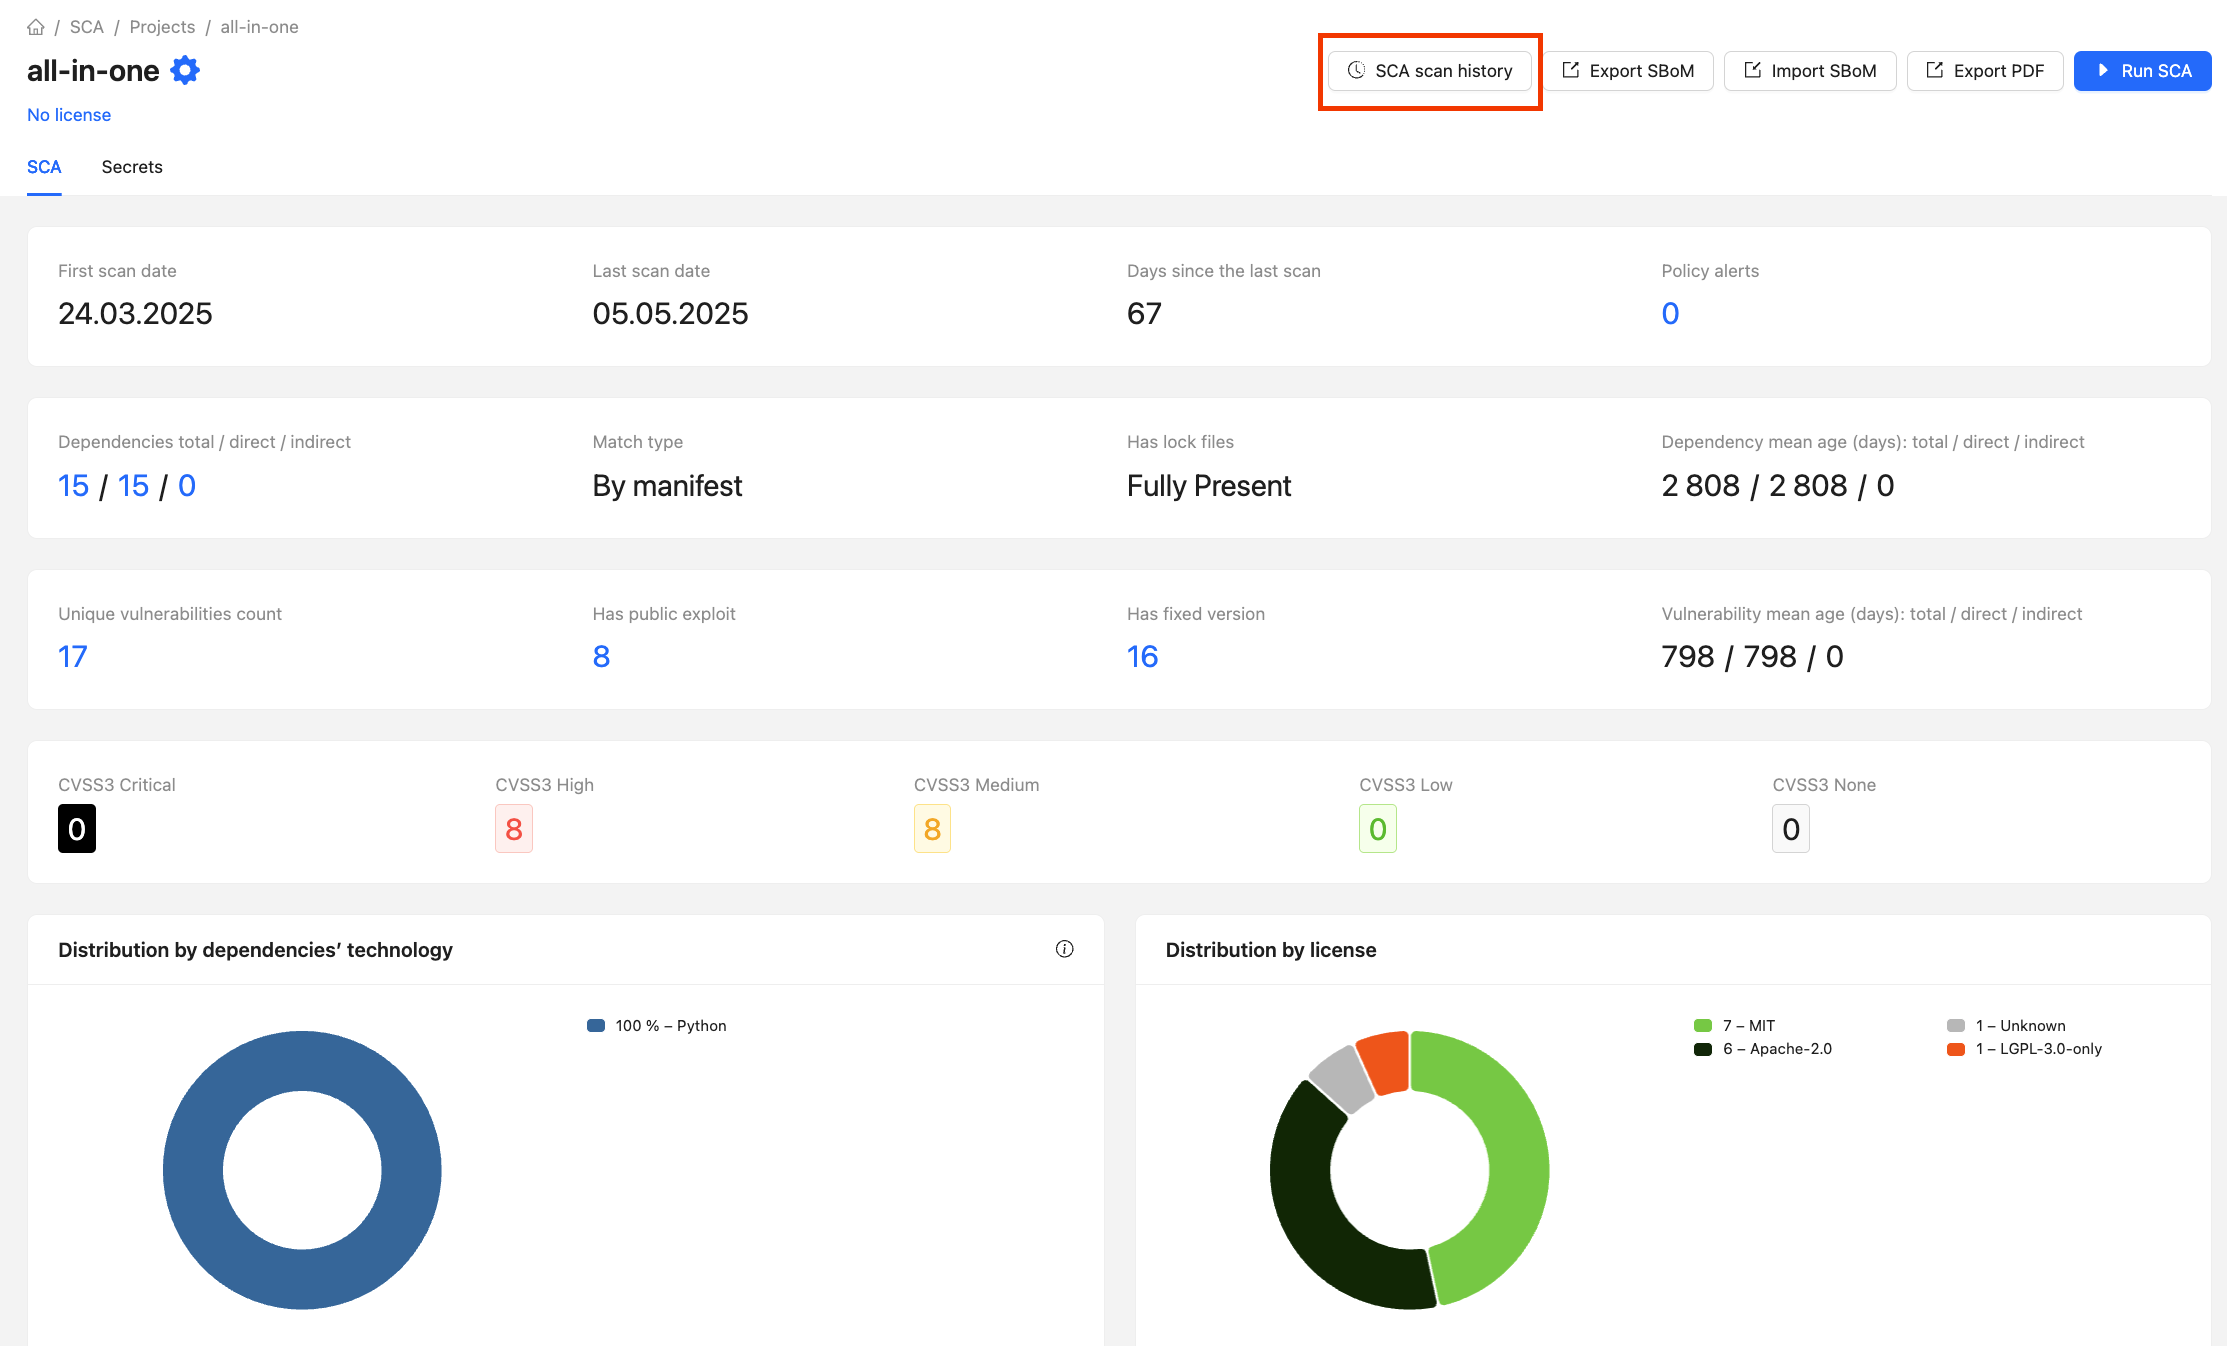Go to Projects in breadcrumb
The image size is (2227, 1346).
pos(162,27)
